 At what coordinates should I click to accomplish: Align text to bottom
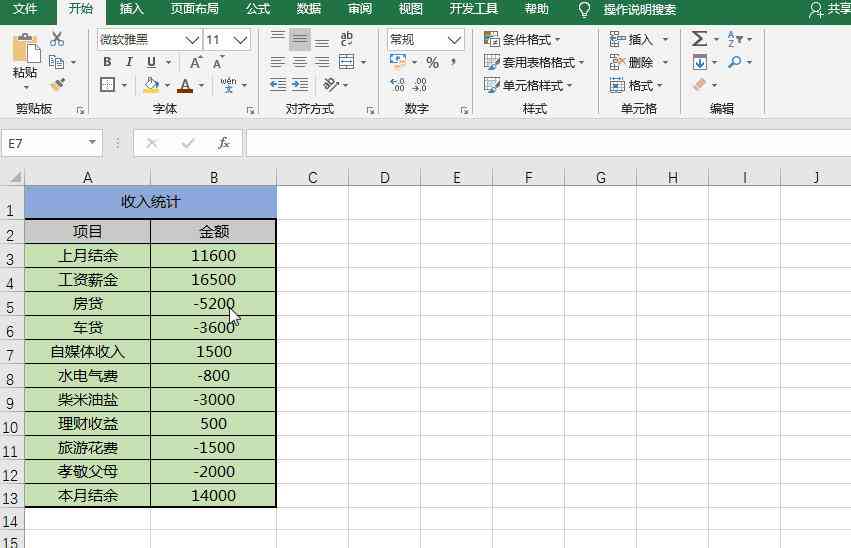click(322, 41)
